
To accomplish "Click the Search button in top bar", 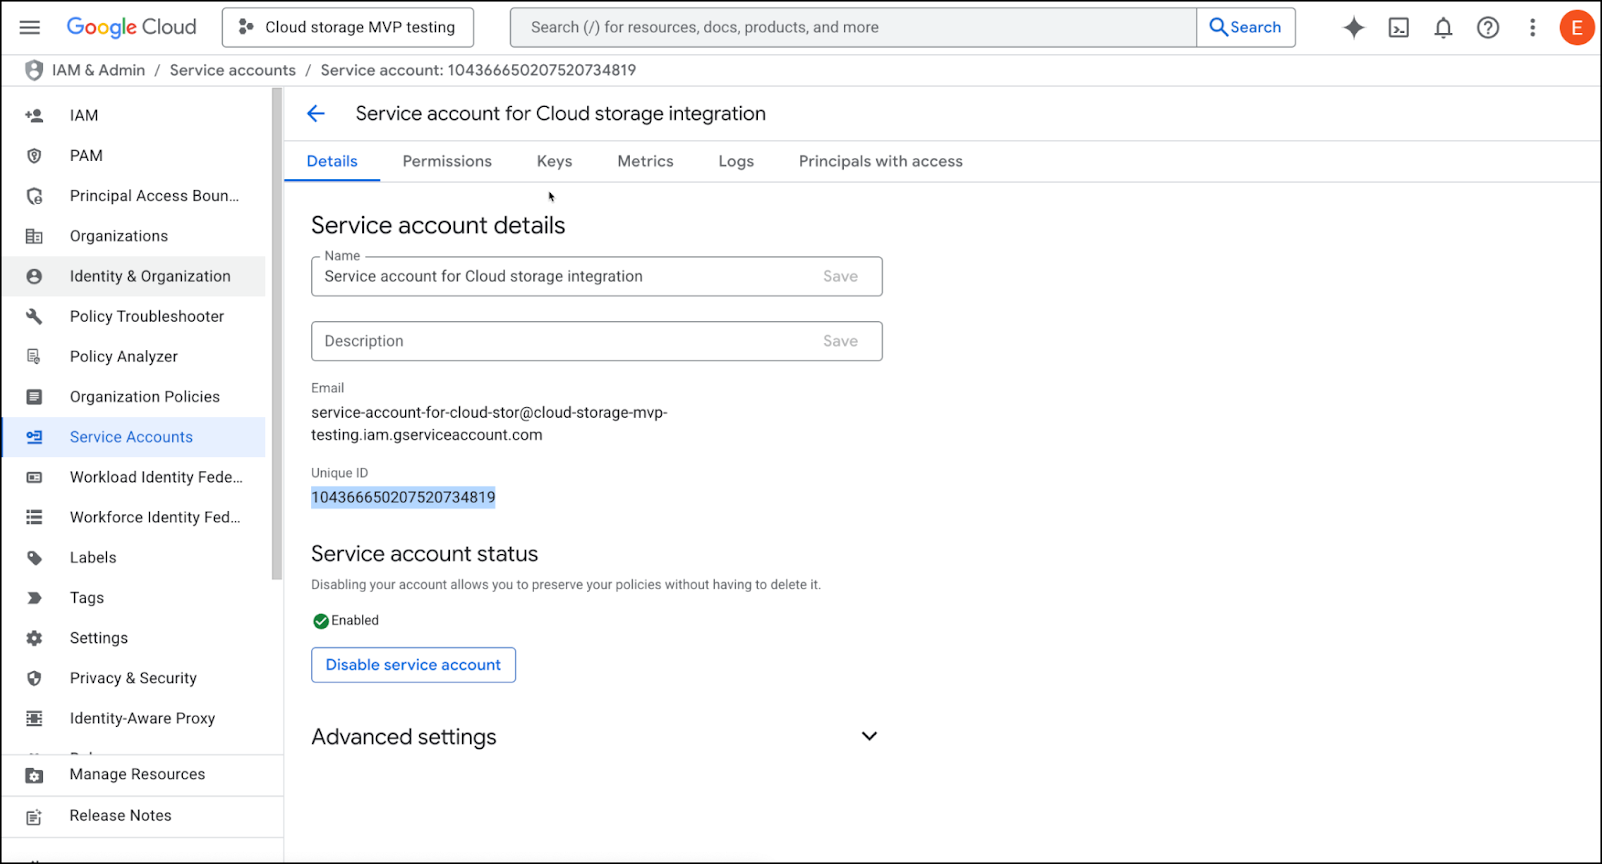I will (x=1245, y=28).
